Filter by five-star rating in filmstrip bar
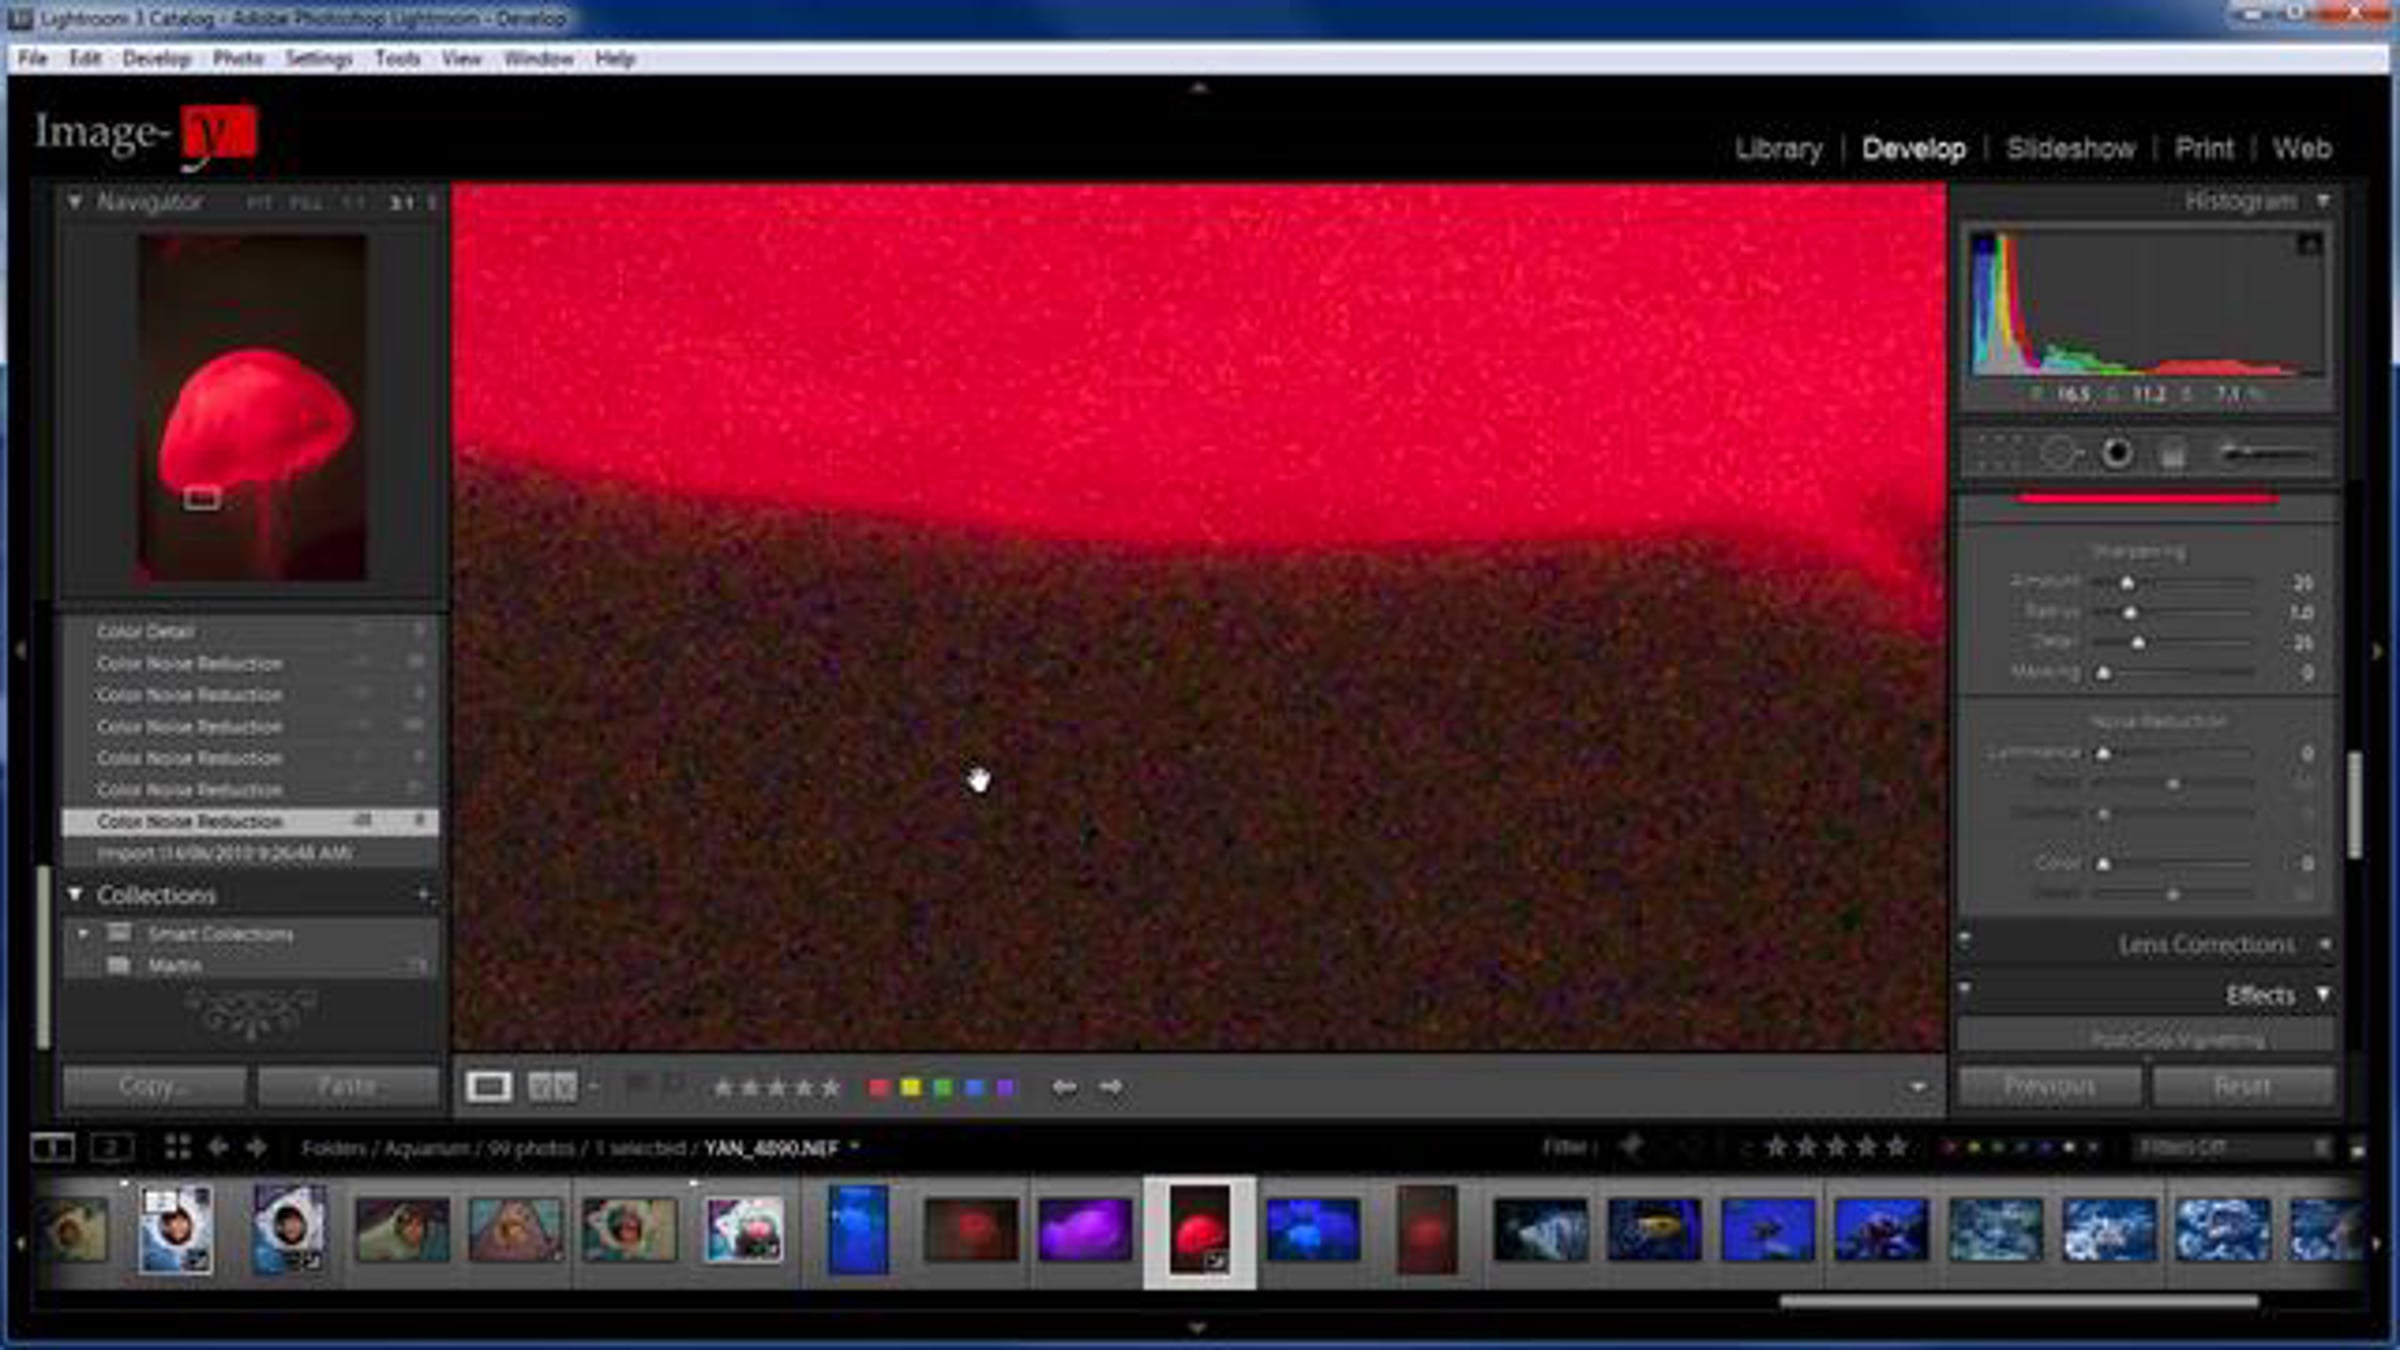Image resolution: width=2400 pixels, height=1350 pixels. [x=1896, y=1147]
